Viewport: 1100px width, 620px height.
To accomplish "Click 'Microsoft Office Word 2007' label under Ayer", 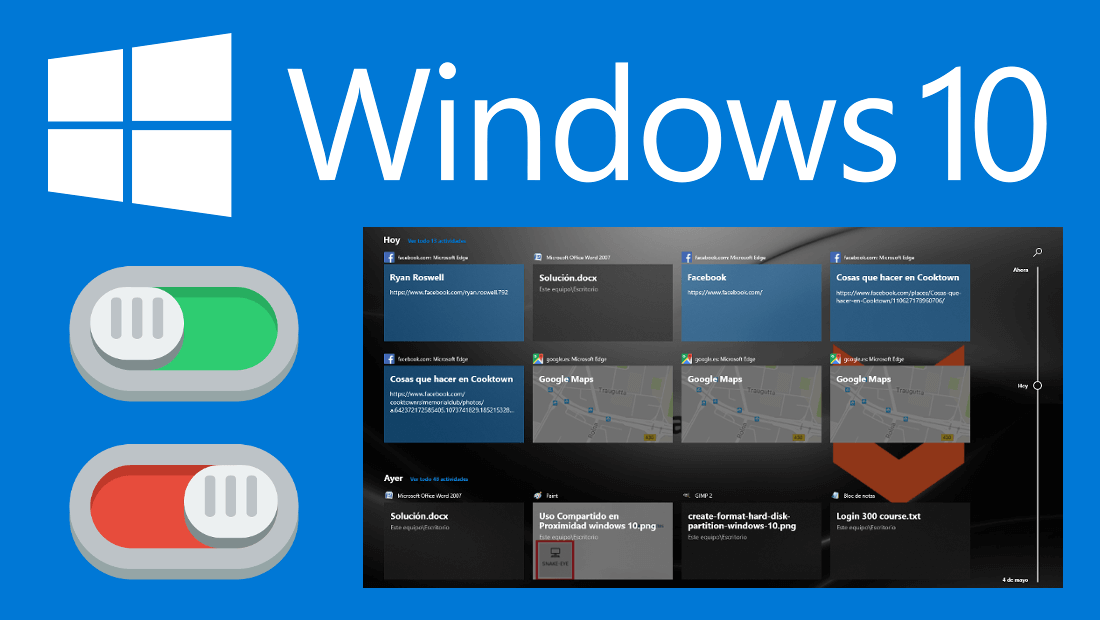I will pos(429,496).
